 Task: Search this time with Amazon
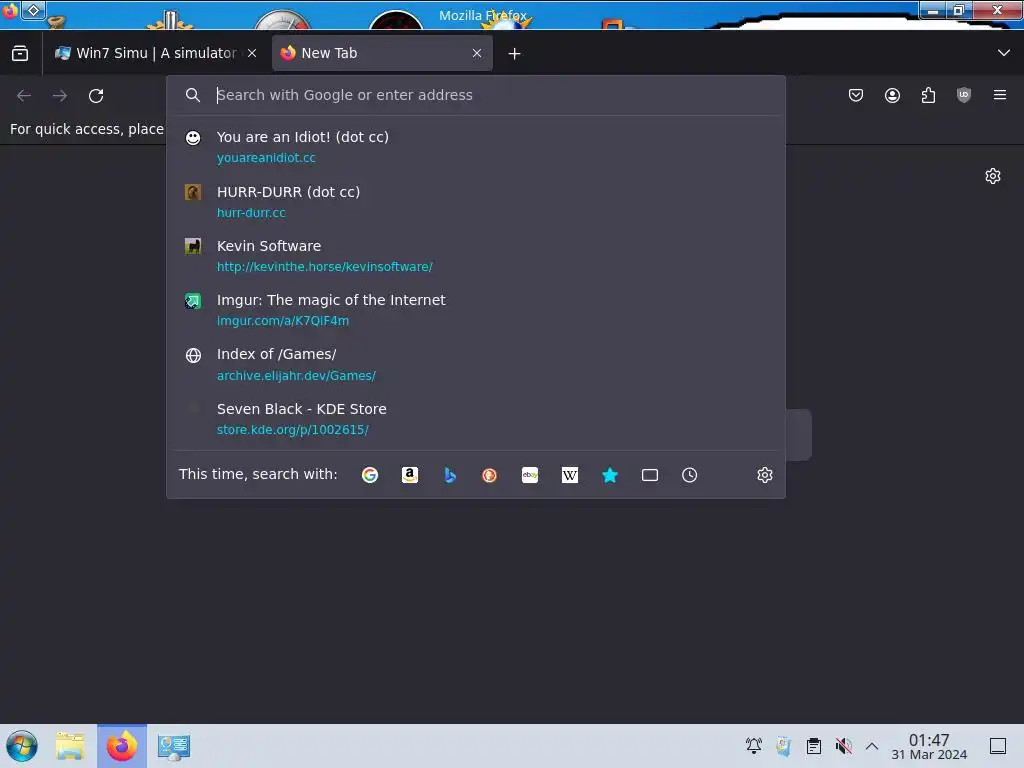(x=409, y=475)
